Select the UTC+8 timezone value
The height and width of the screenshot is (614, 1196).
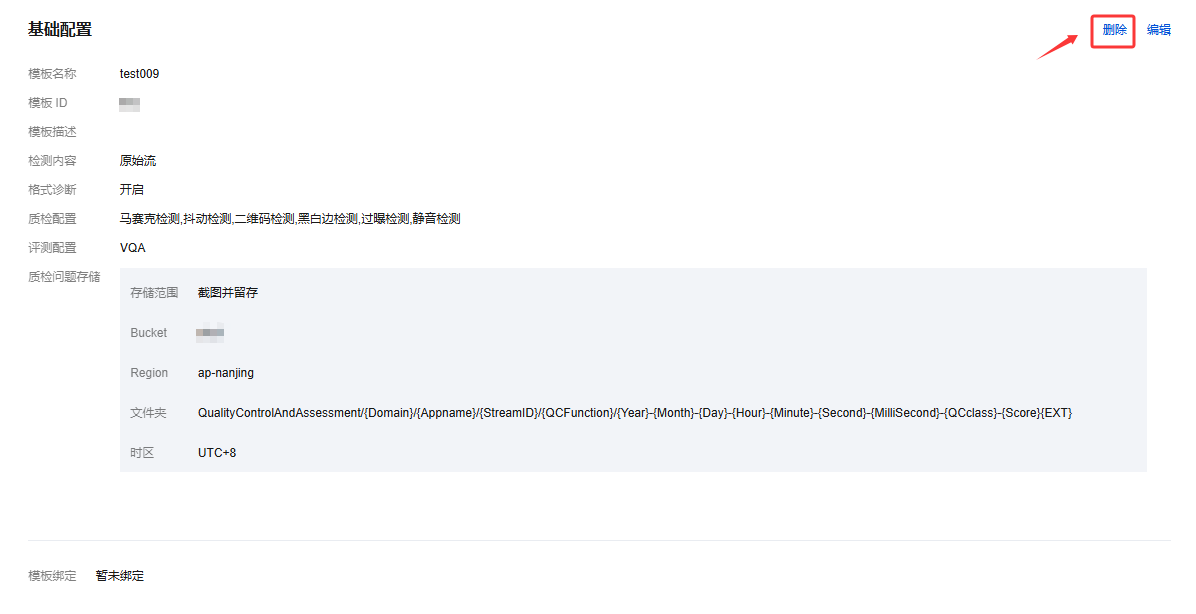217,453
